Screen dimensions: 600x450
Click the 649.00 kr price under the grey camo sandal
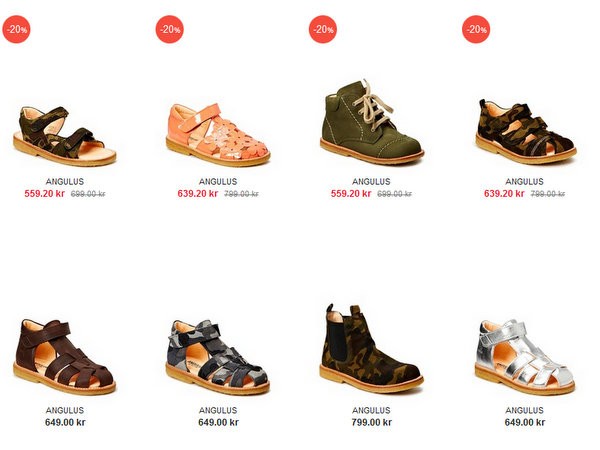click(218, 422)
